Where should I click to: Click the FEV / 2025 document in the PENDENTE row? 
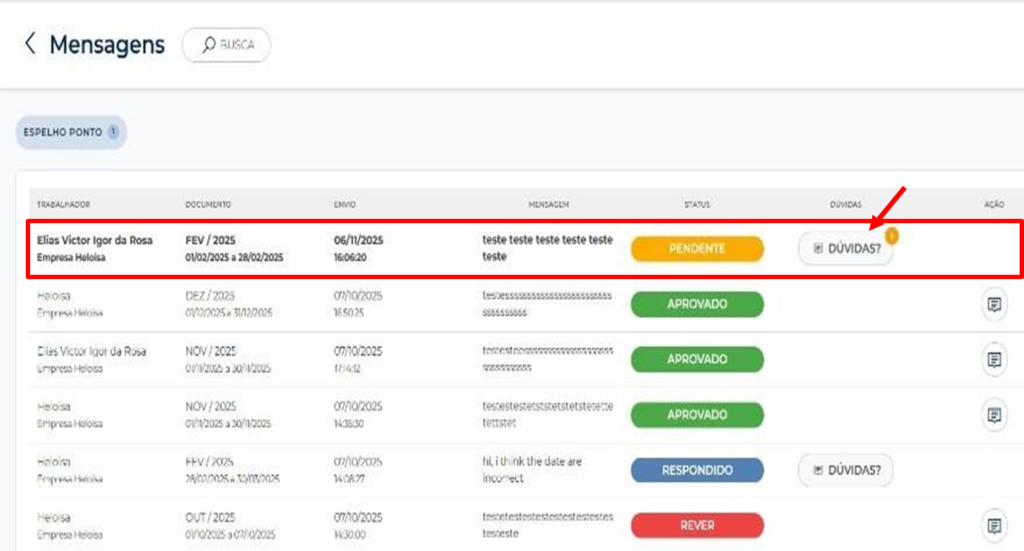[210, 240]
